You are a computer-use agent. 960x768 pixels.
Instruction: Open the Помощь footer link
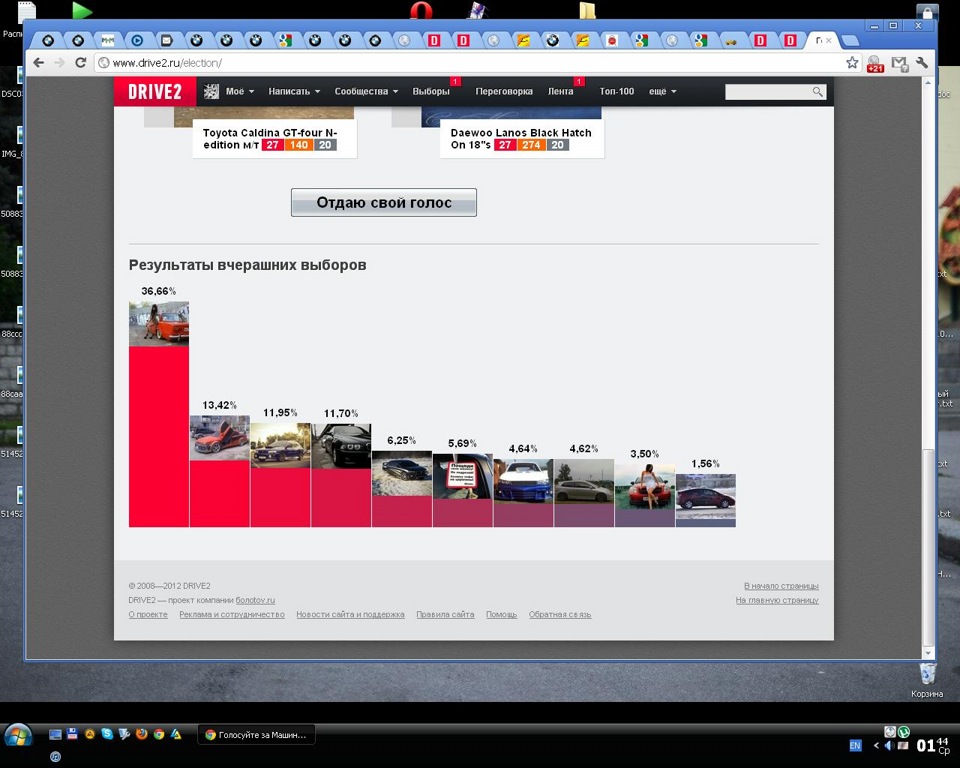[501, 614]
